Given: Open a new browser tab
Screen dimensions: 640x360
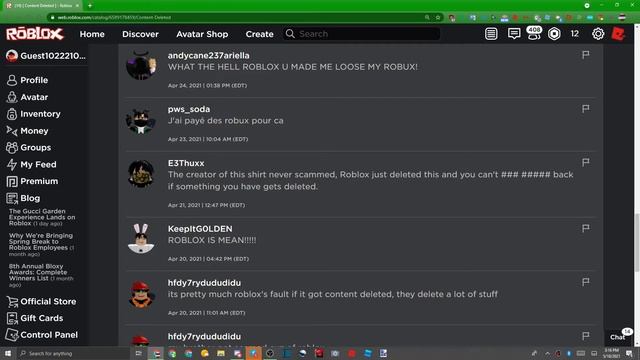Looking at the screenshot, I should coord(90,6).
